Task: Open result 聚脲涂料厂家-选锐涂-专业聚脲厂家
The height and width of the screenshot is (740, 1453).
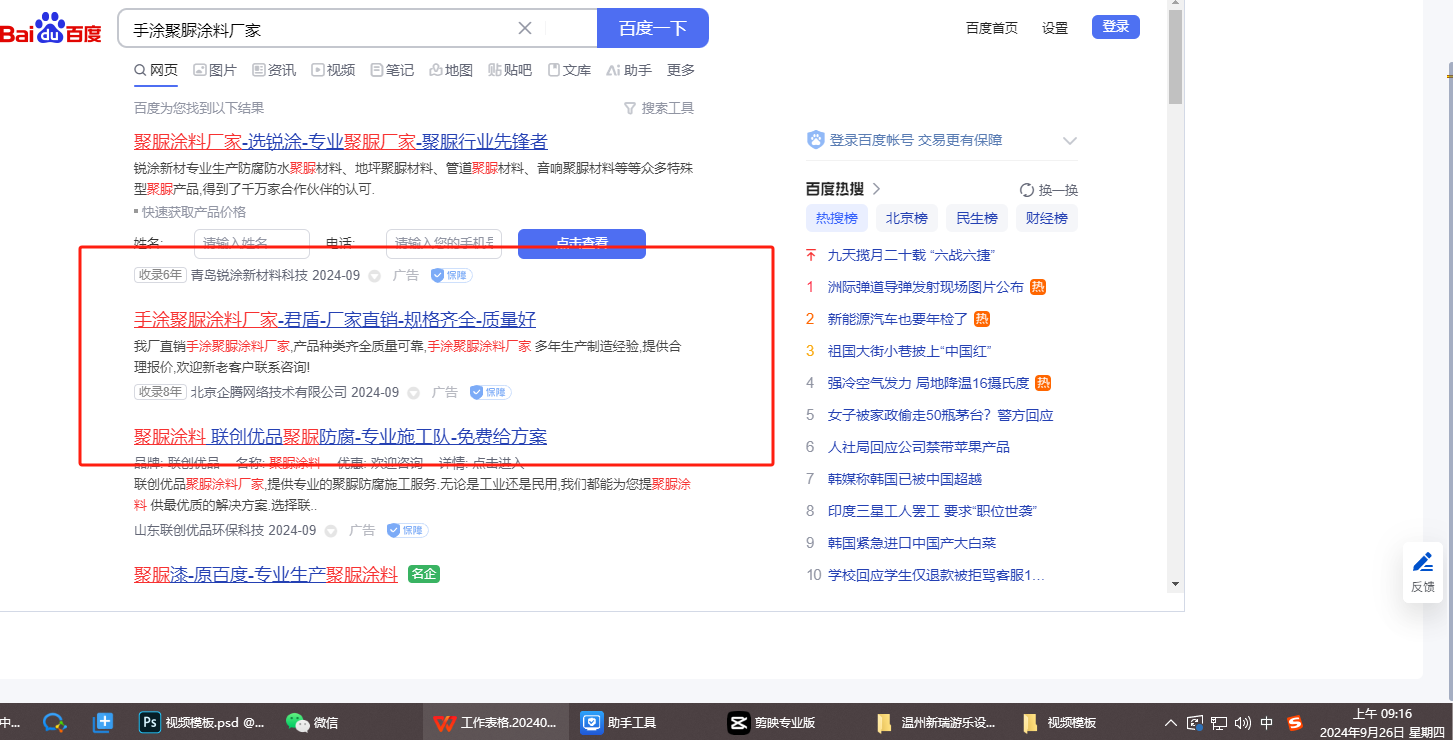Action: (x=341, y=141)
